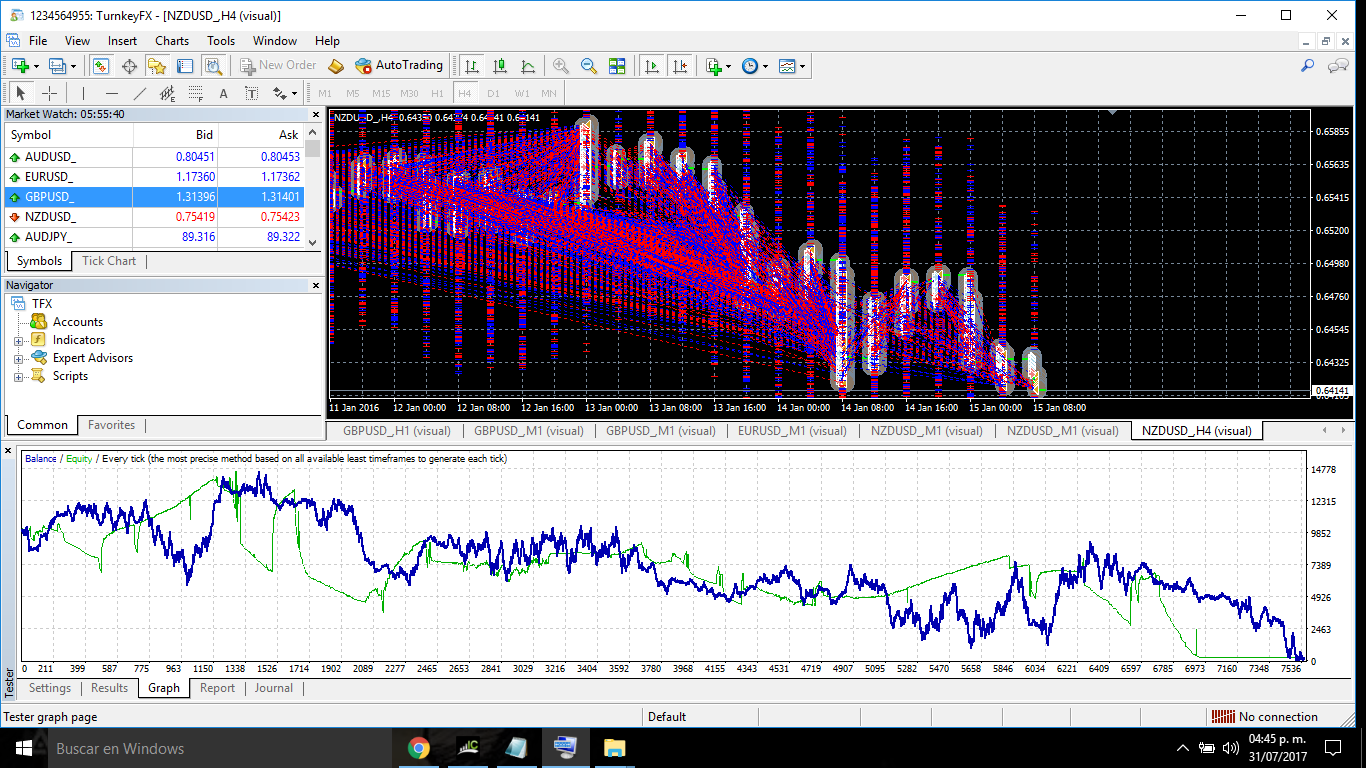Click the search magnifier icon top right
This screenshot has width=1366, height=768.
point(1307,66)
